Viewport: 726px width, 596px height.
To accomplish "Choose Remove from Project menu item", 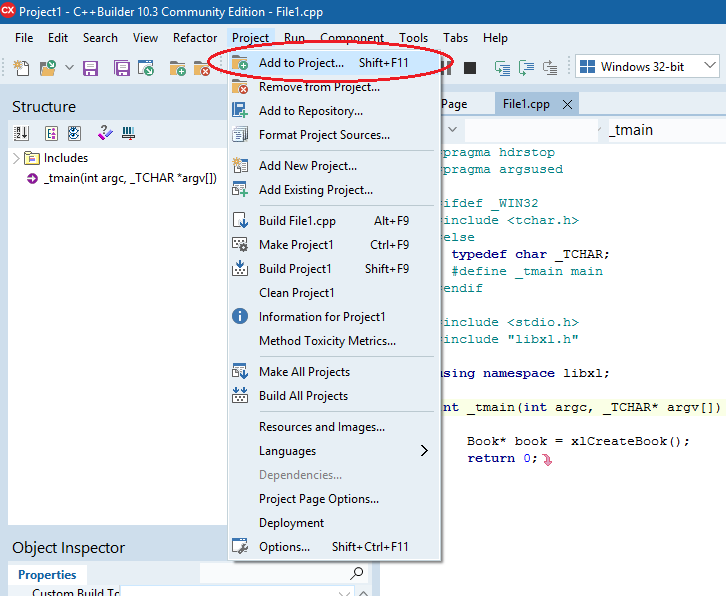I will click(334, 87).
